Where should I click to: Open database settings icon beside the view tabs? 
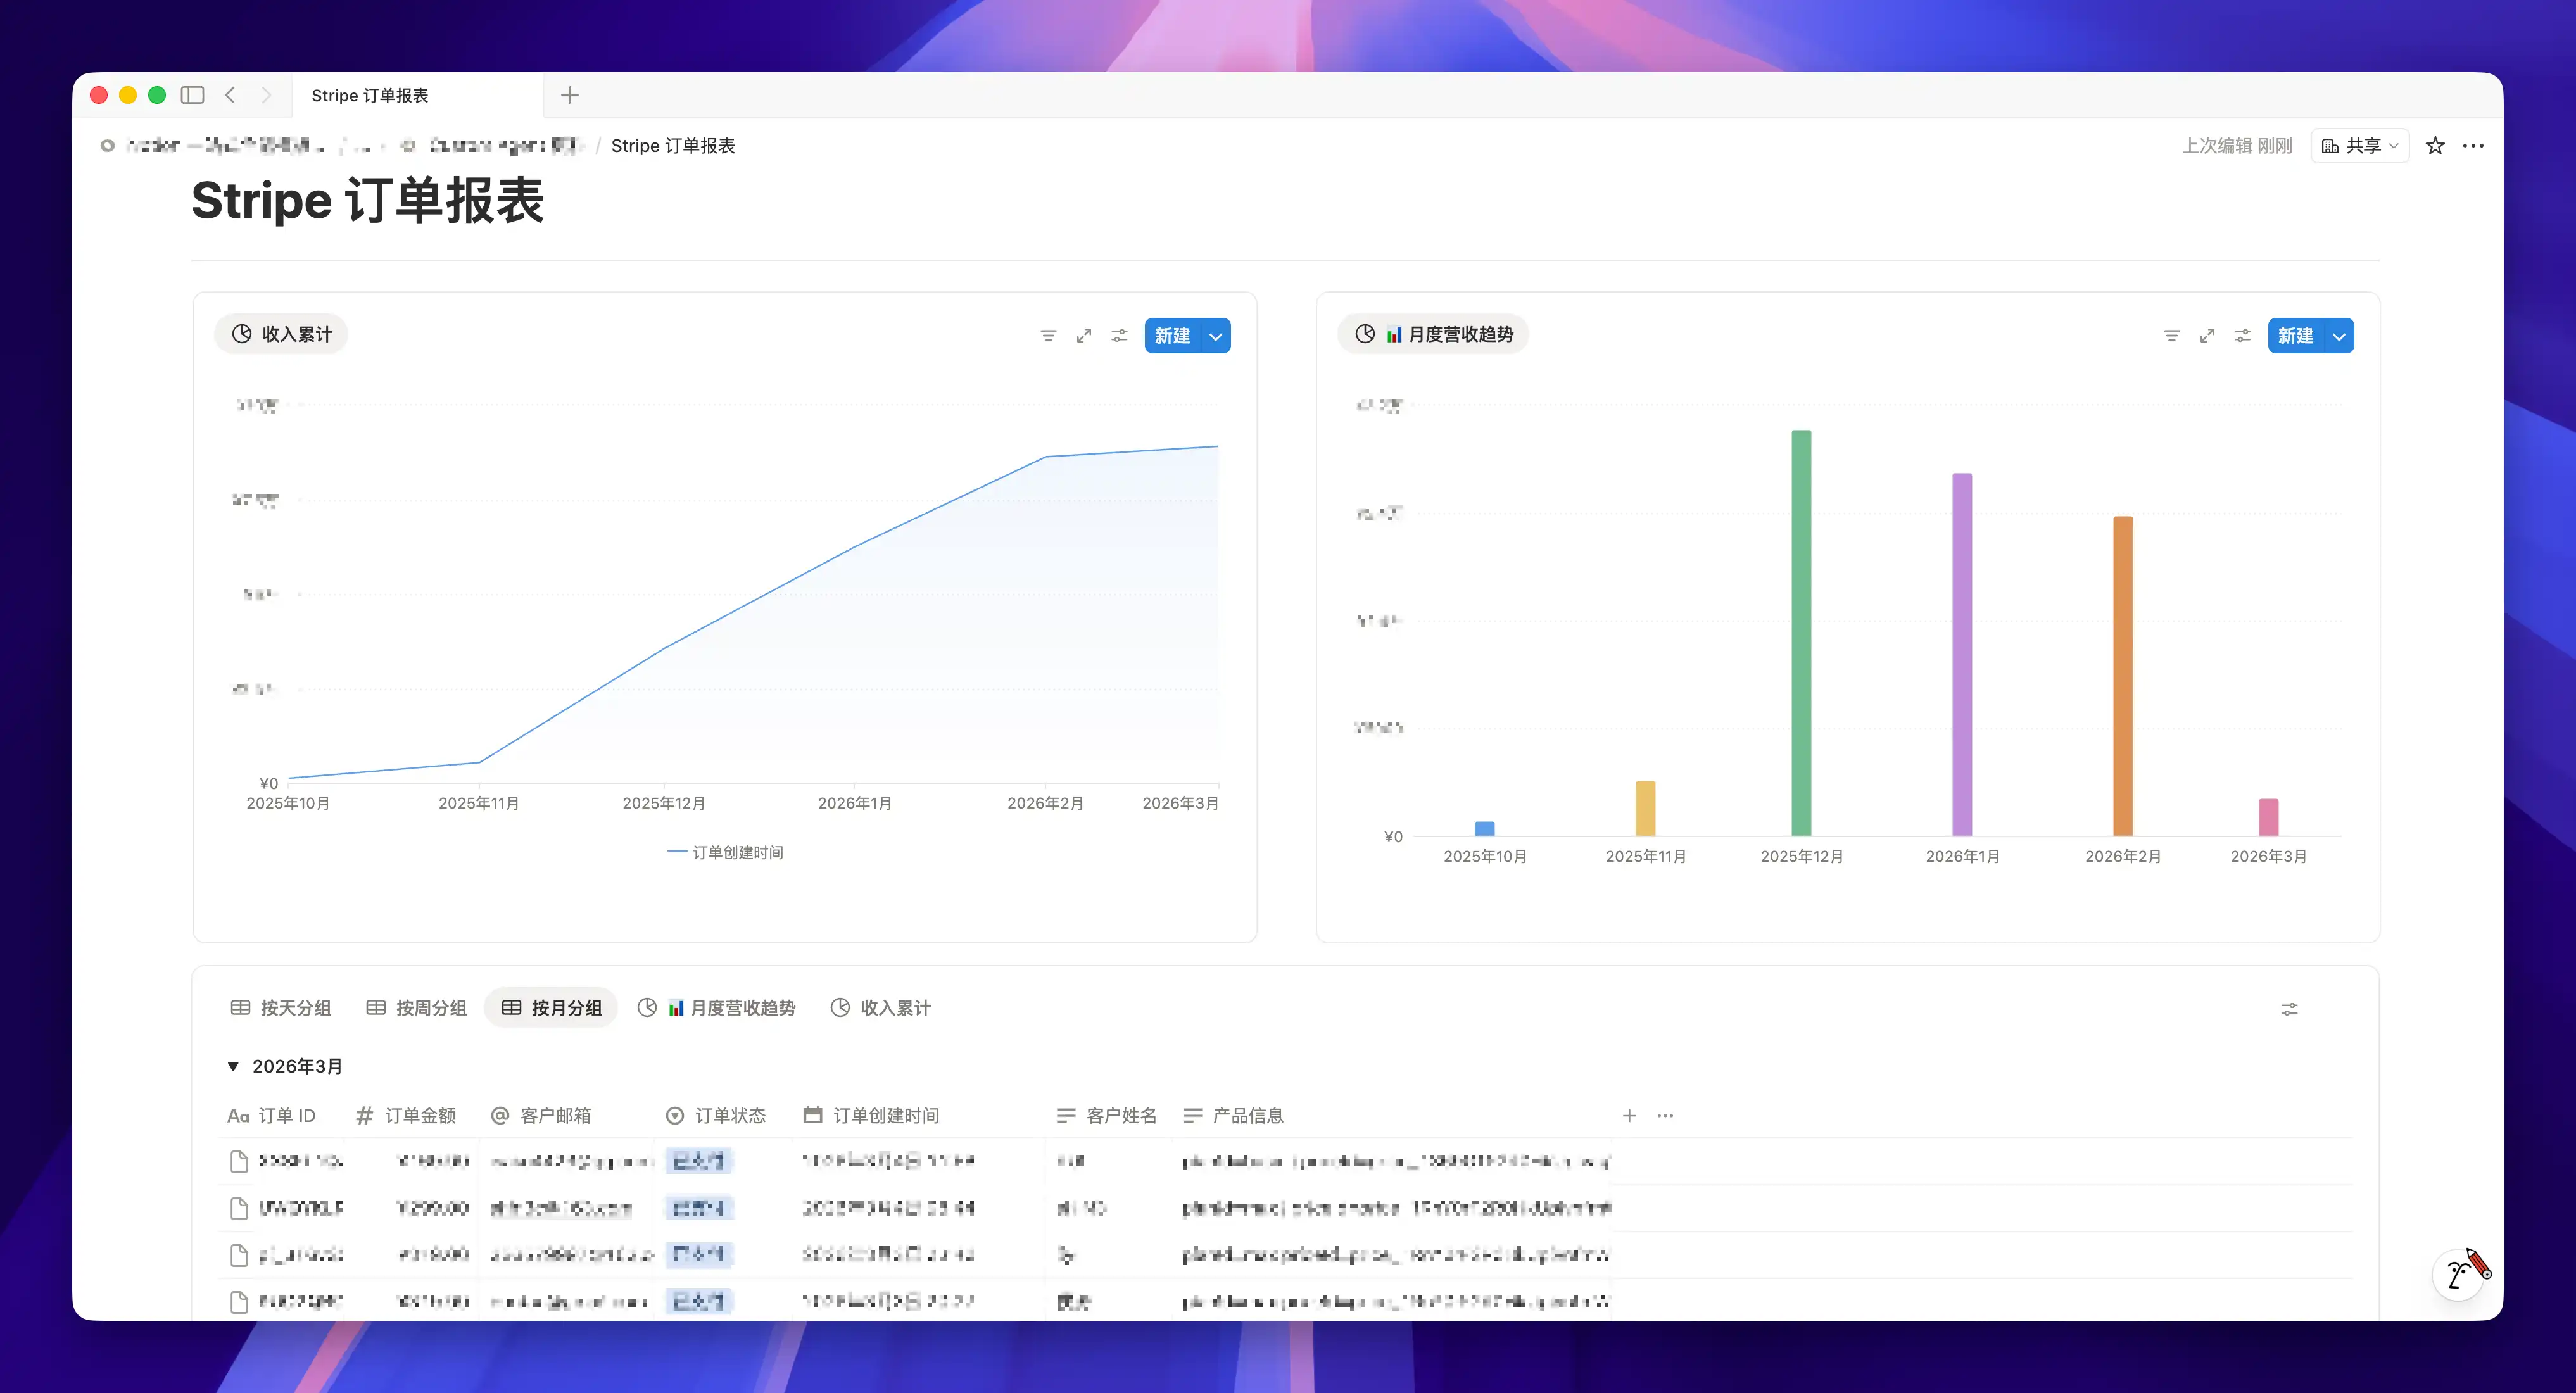2289,1009
